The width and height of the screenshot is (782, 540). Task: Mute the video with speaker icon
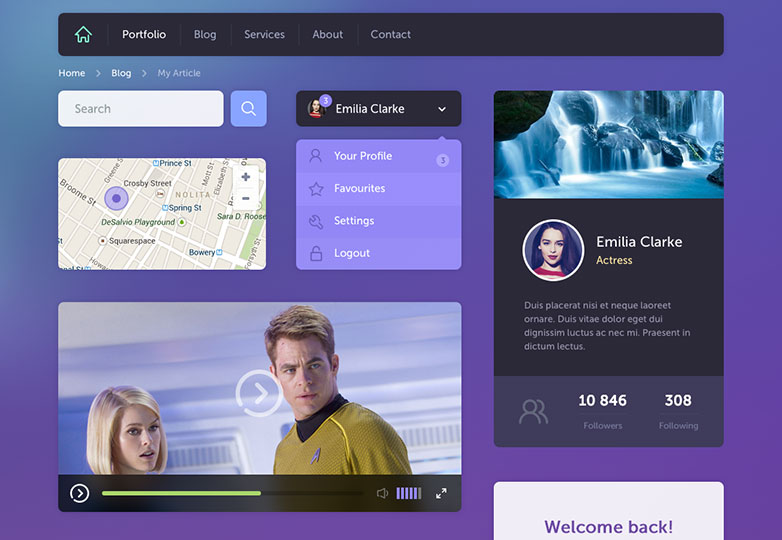tap(382, 493)
